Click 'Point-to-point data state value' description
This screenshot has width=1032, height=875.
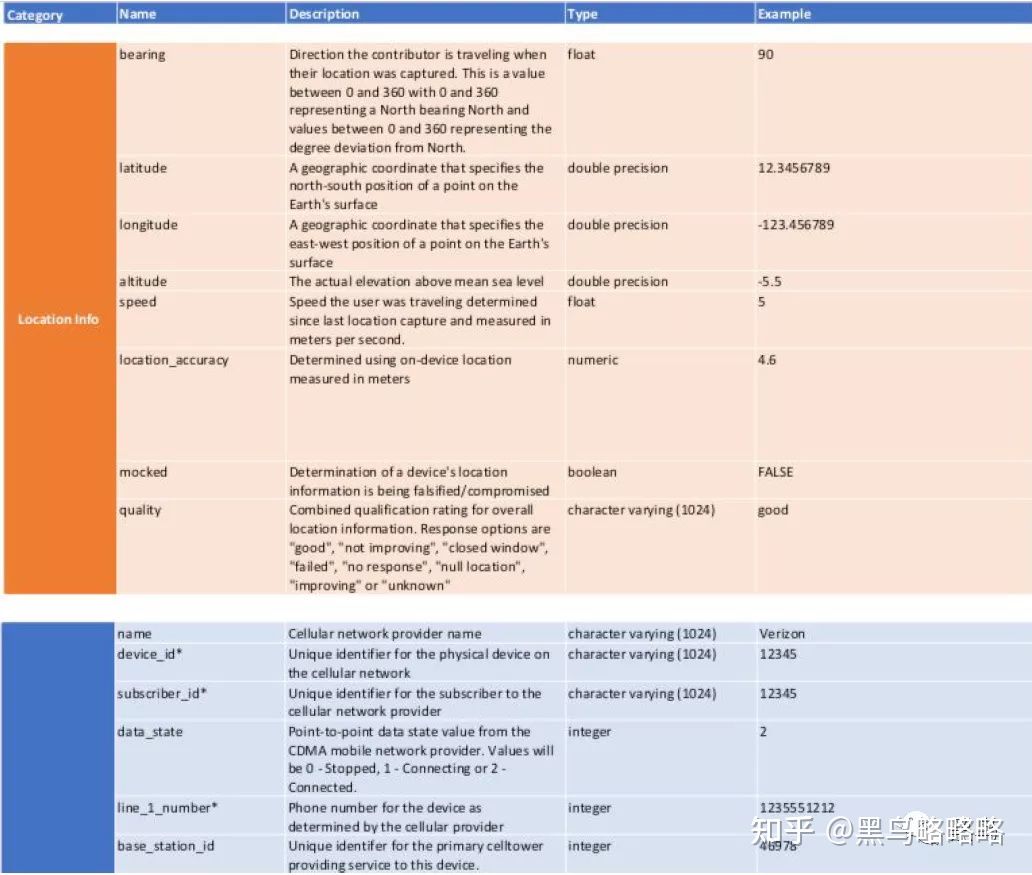pyautogui.click(x=421, y=759)
